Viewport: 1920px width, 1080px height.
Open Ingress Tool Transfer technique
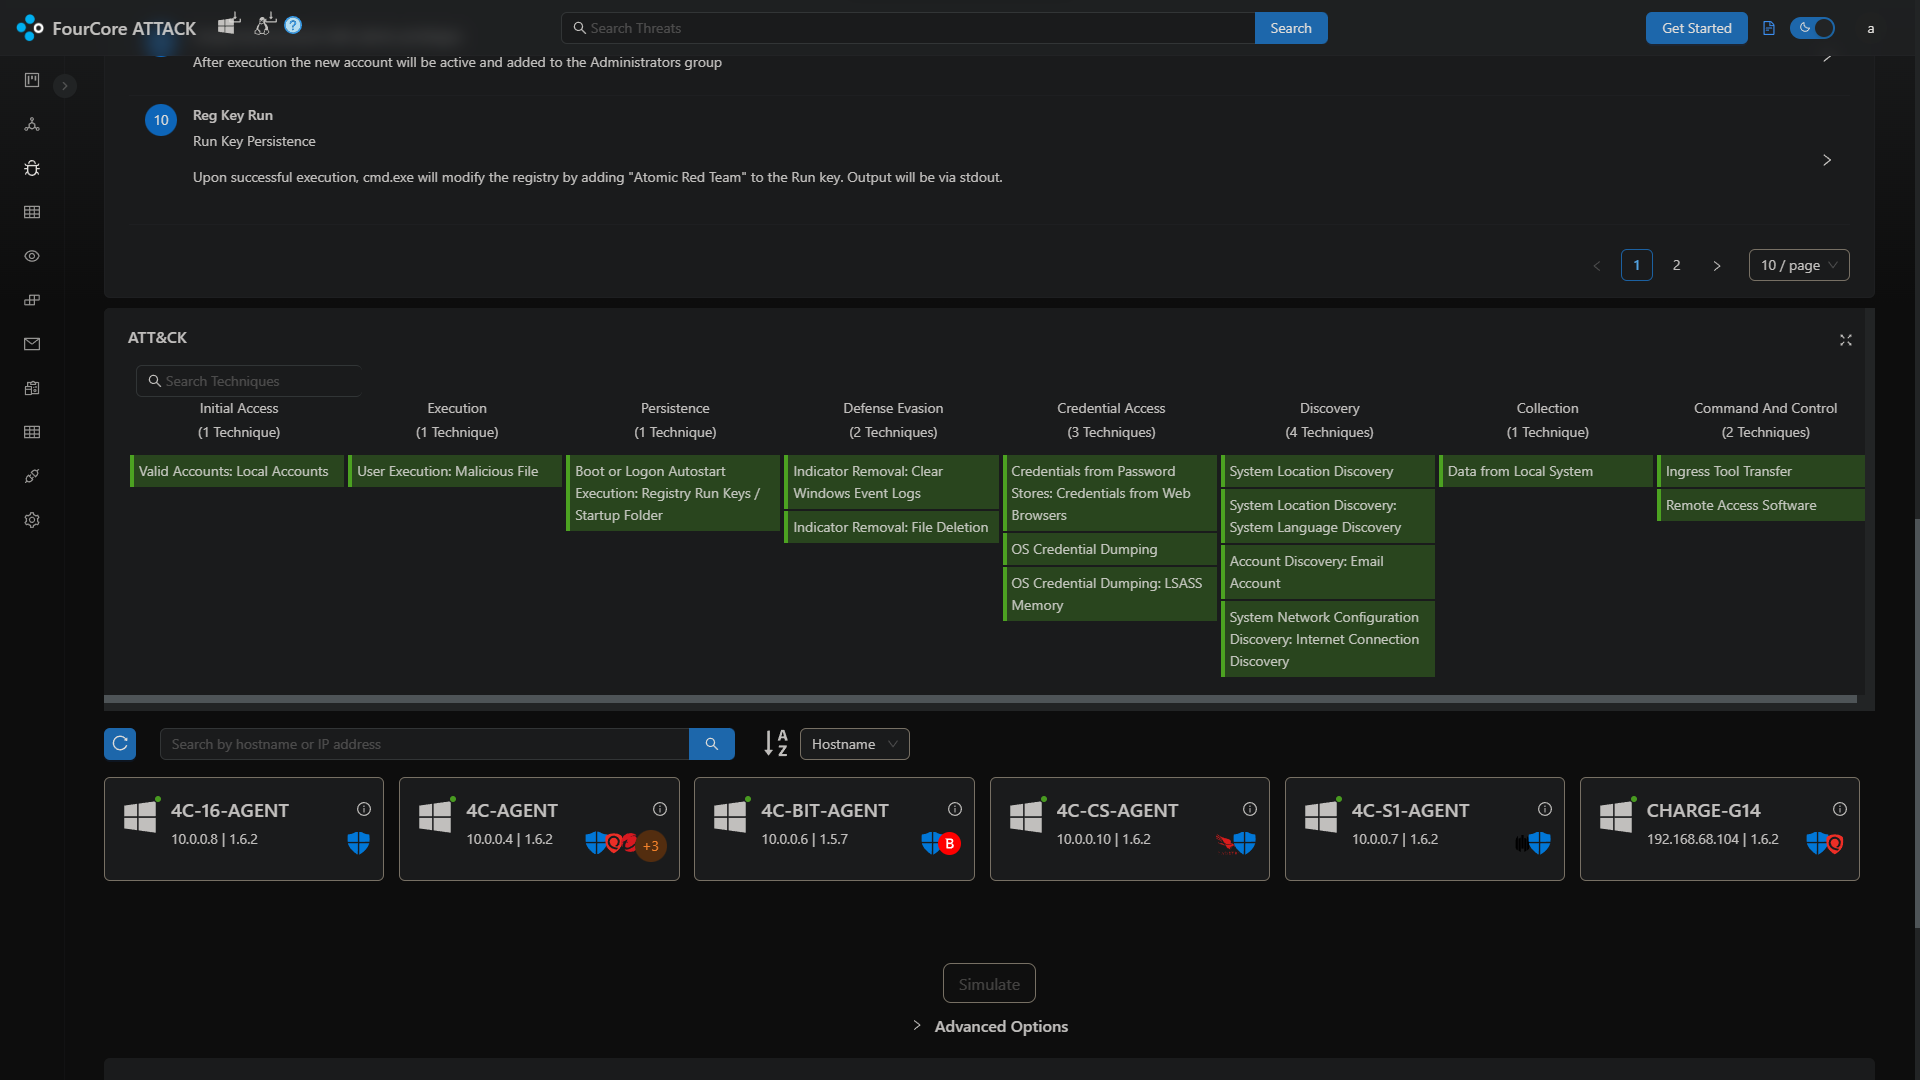pyautogui.click(x=1761, y=471)
